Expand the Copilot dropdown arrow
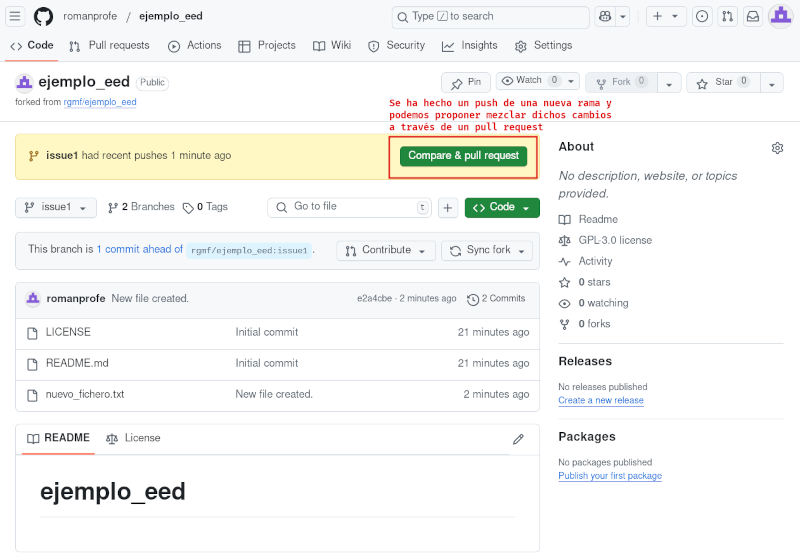The image size is (800, 558). pos(623,16)
